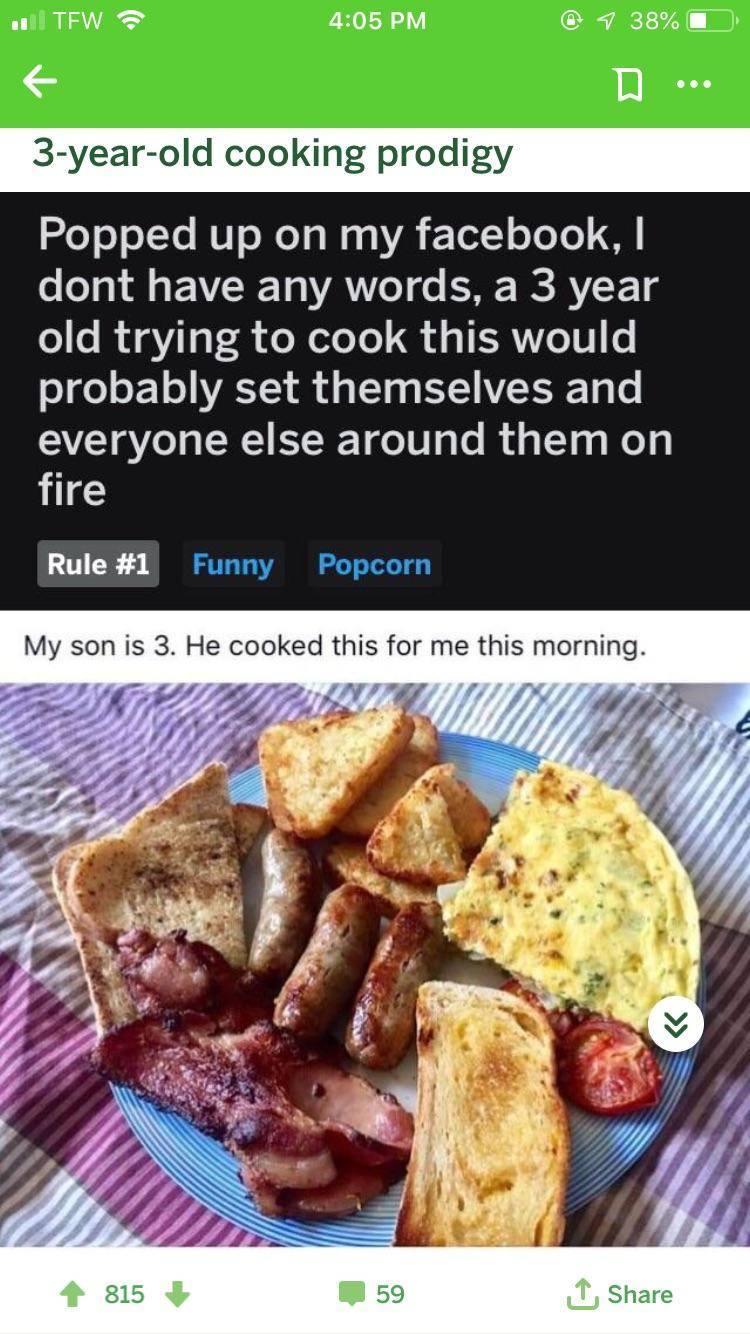
Task: Bookmark this post with the save icon
Action: [x=628, y=85]
